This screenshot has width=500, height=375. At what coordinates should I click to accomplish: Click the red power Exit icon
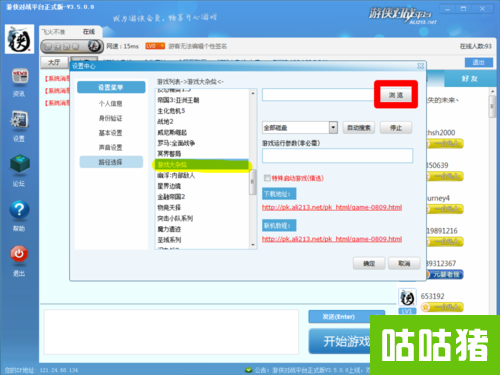19,254
